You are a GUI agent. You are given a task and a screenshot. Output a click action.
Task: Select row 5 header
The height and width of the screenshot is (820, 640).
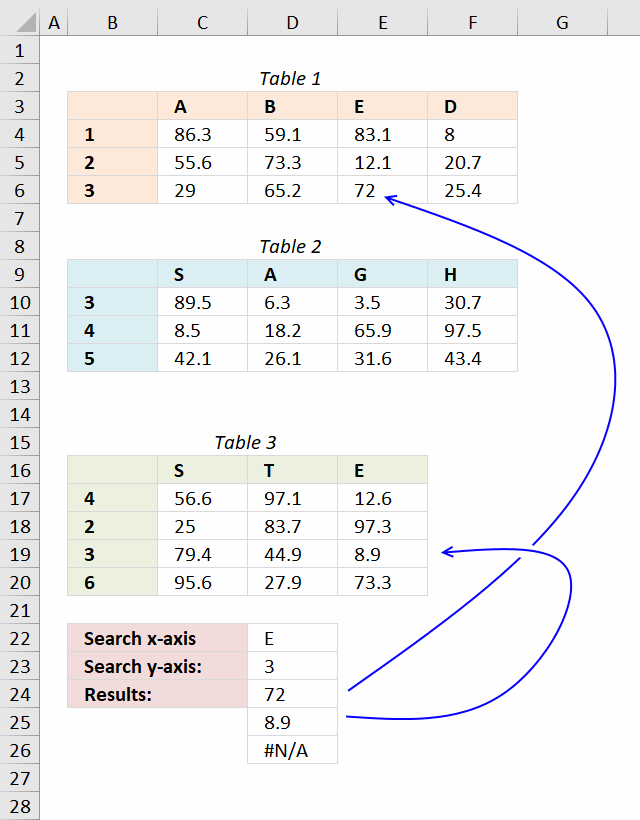point(20,162)
